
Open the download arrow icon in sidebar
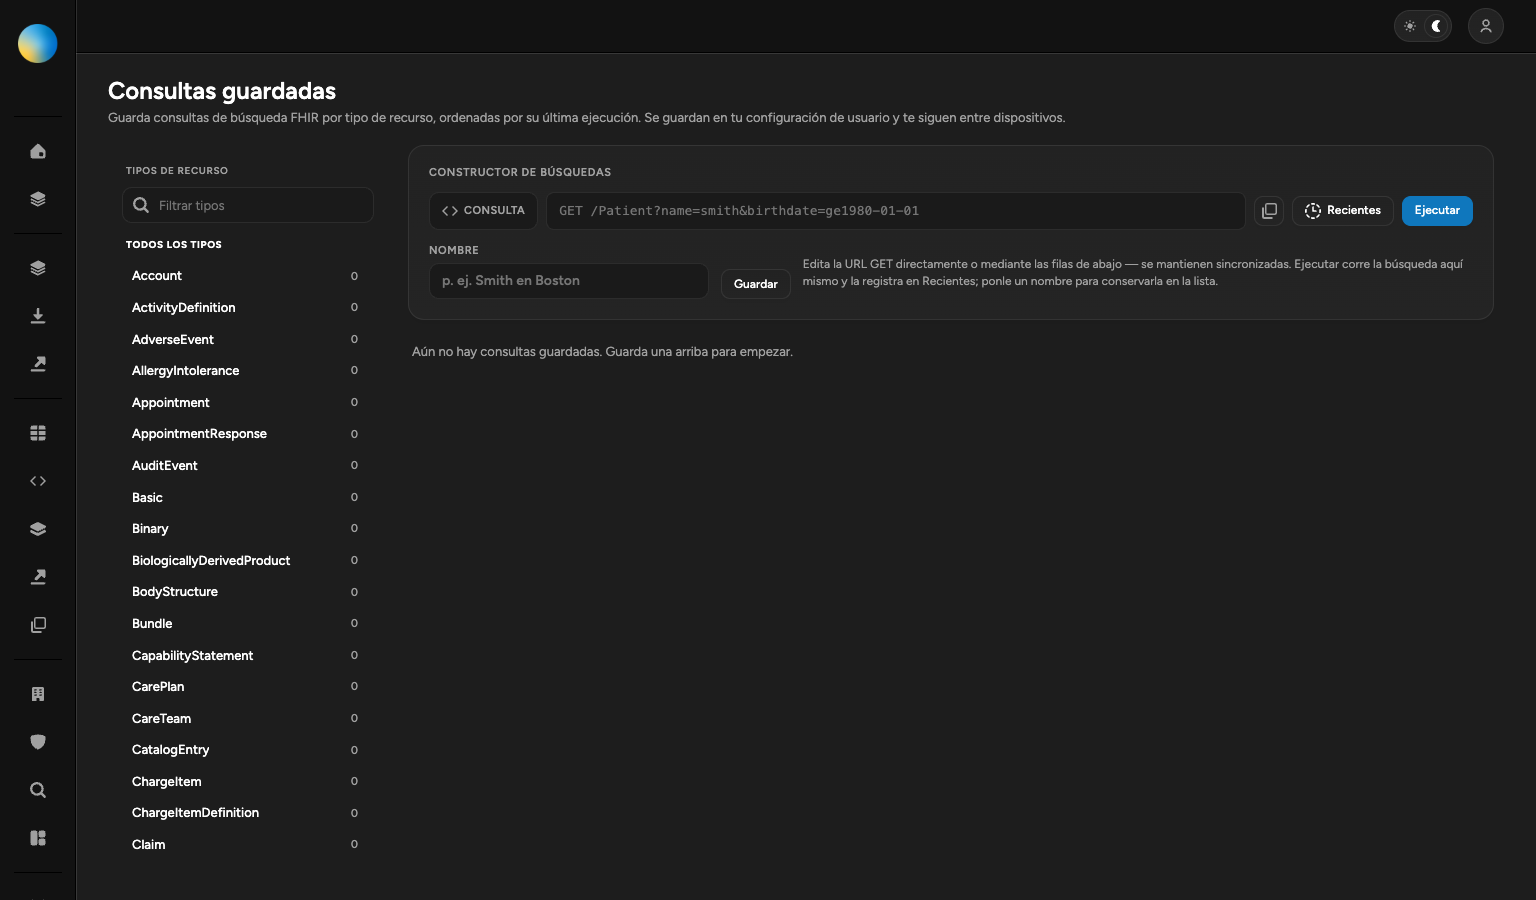pyautogui.click(x=38, y=316)
